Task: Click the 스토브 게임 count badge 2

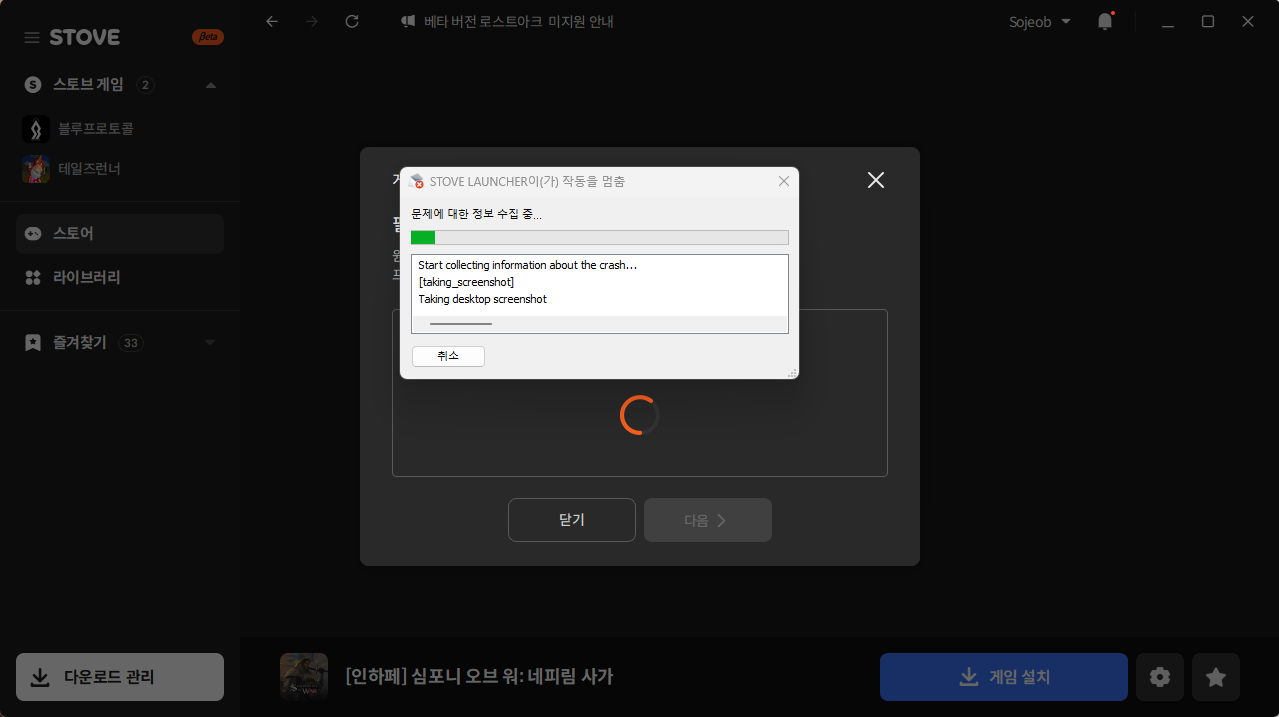Action: [x=146, y=85]
